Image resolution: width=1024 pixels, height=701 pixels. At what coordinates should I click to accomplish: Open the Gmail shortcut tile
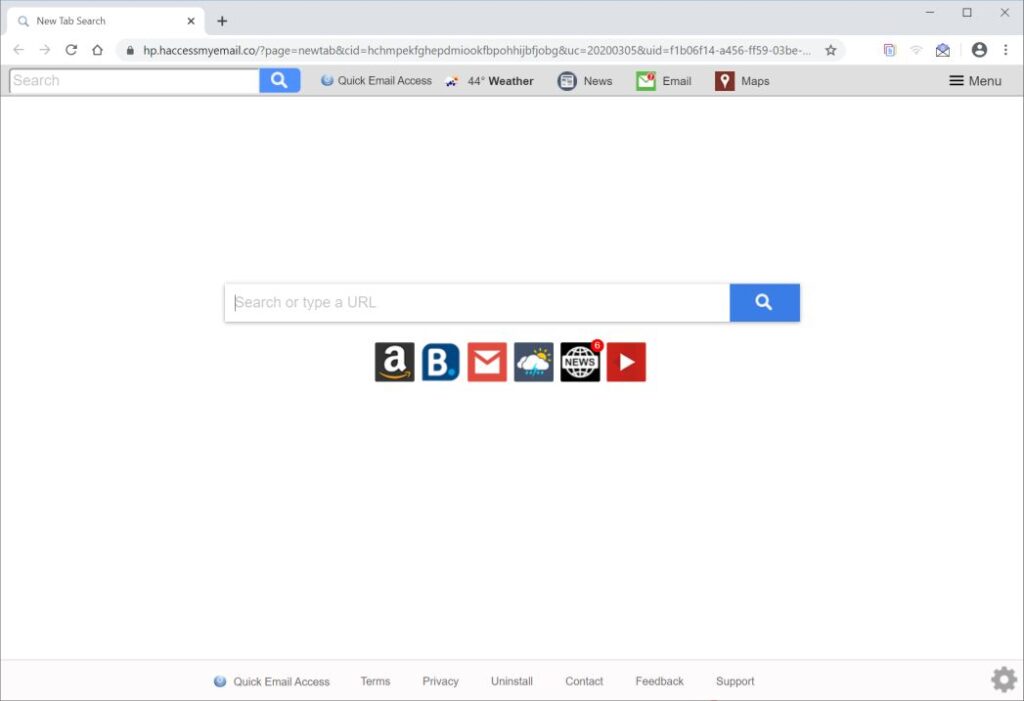(x=487, y=362)
